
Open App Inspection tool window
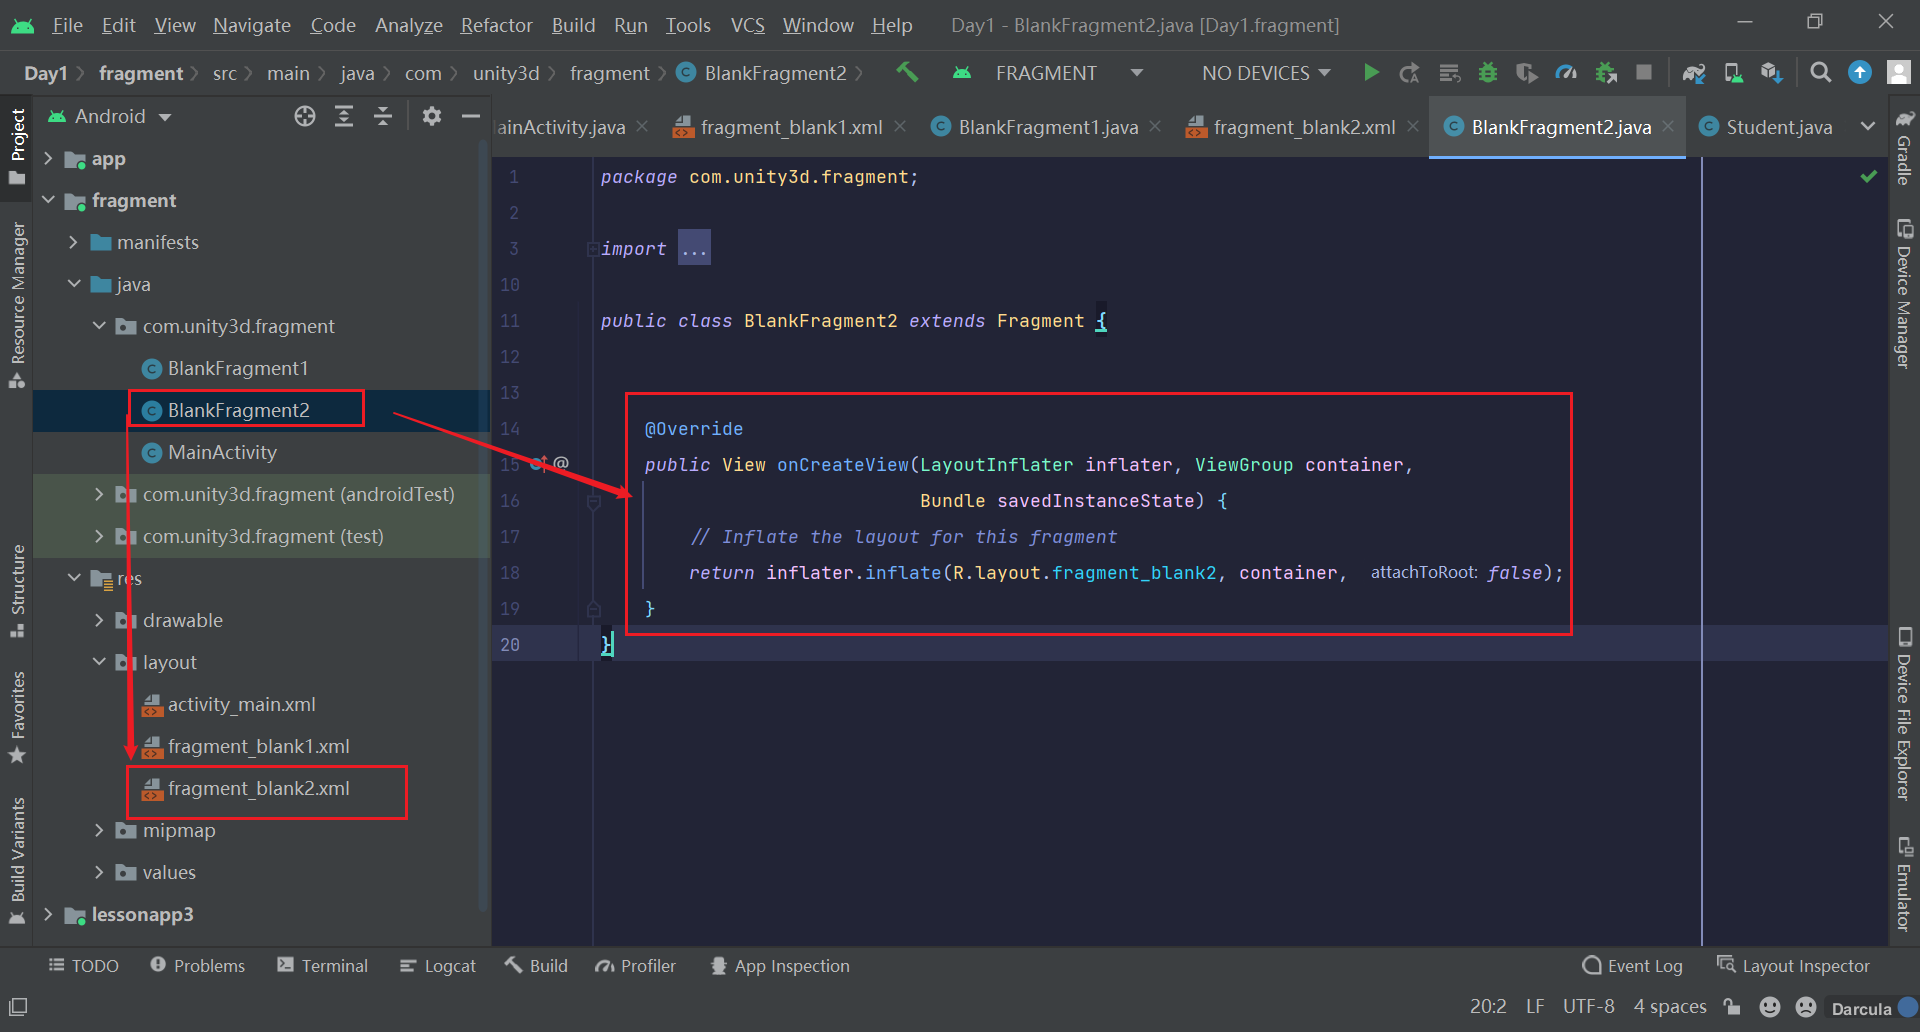[x=780, y=966]
